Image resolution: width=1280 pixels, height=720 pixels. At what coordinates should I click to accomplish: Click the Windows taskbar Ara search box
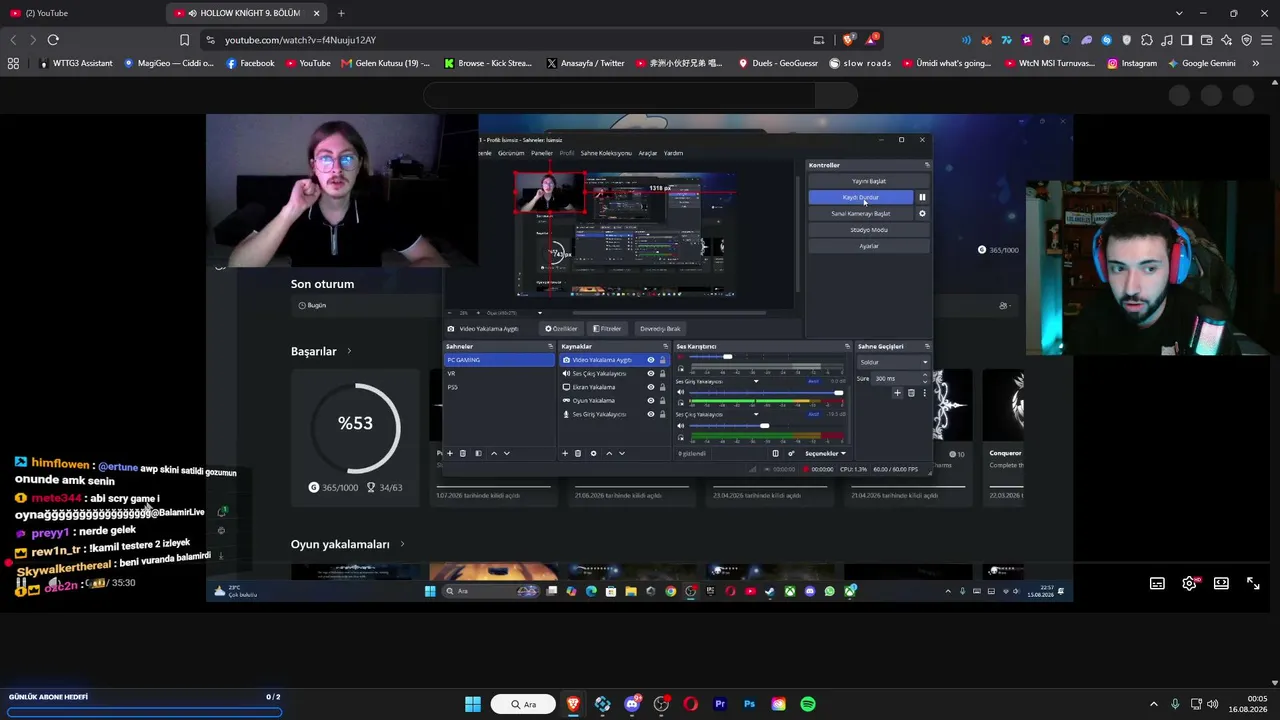pos(523,704)
